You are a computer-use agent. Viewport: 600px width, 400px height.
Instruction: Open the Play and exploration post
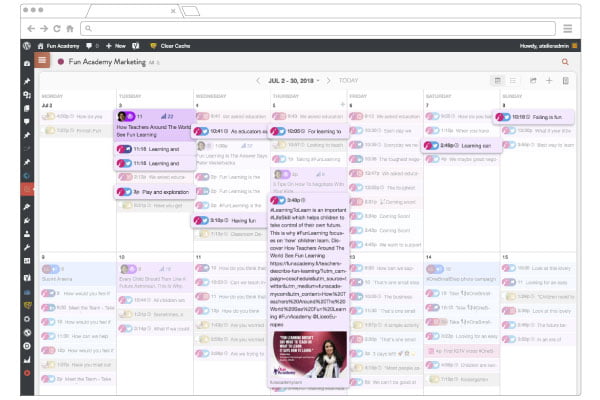coord(154,192)
